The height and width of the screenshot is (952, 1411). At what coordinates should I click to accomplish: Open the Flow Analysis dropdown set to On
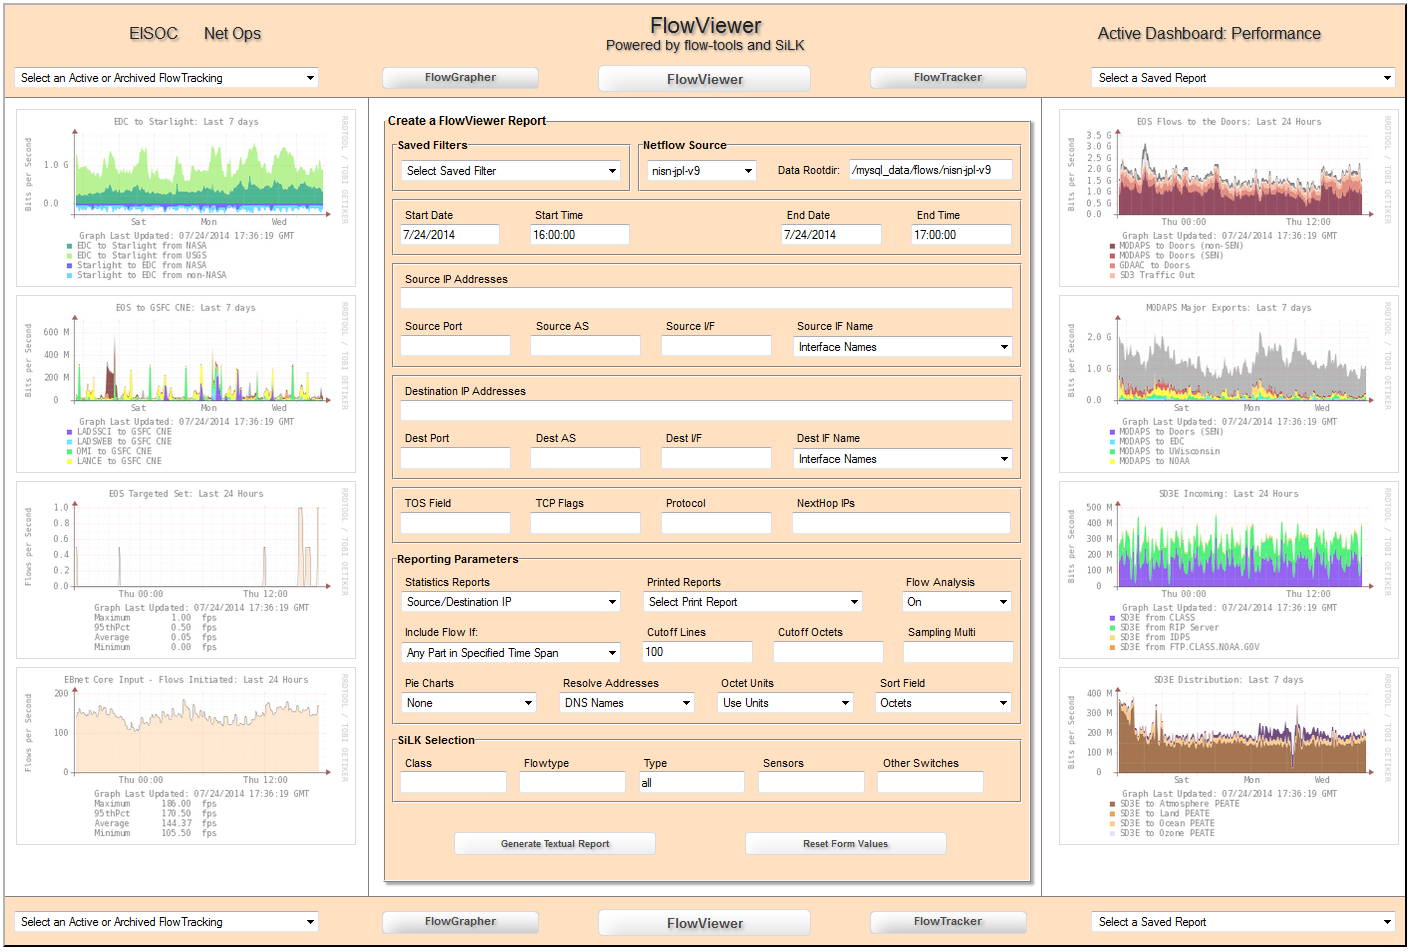[x=956, y=602]
